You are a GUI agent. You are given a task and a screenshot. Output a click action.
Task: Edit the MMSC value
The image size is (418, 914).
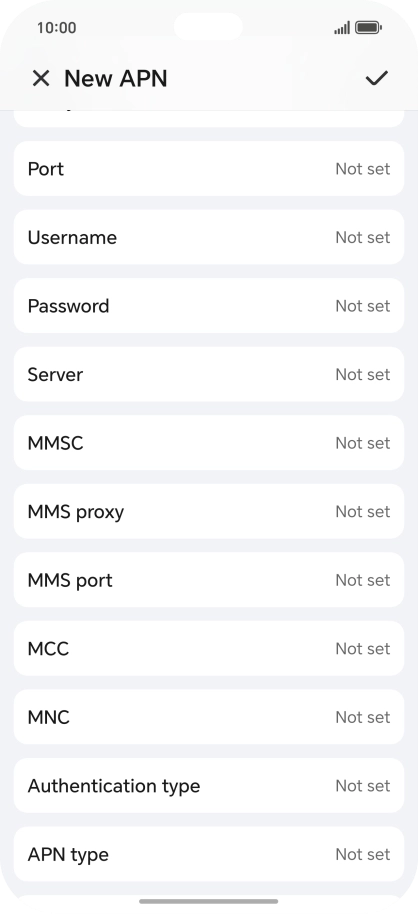pos(209,442)
